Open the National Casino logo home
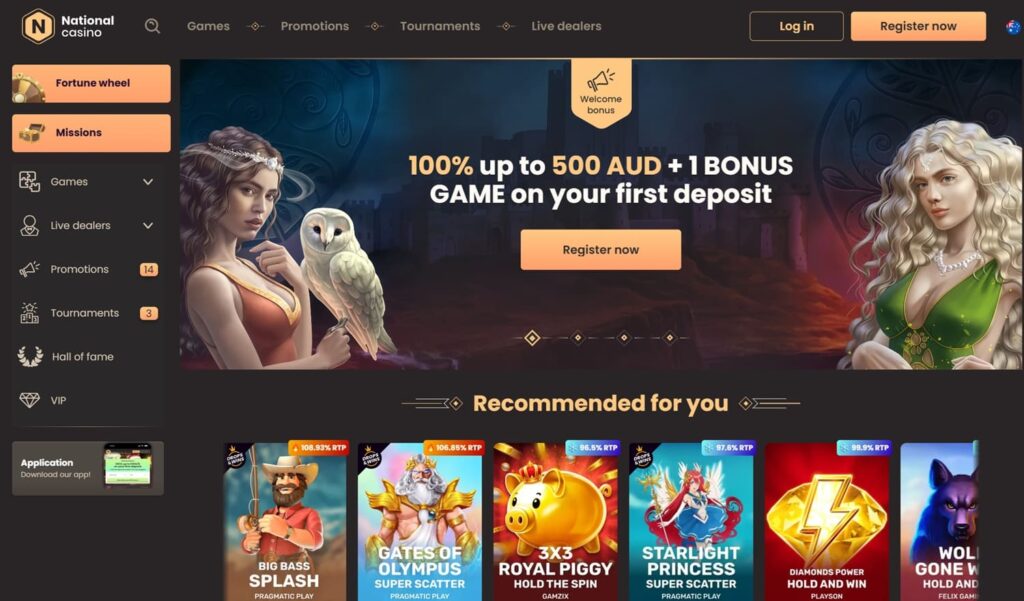Viewport: 1024px width, 601px height. 68,26
